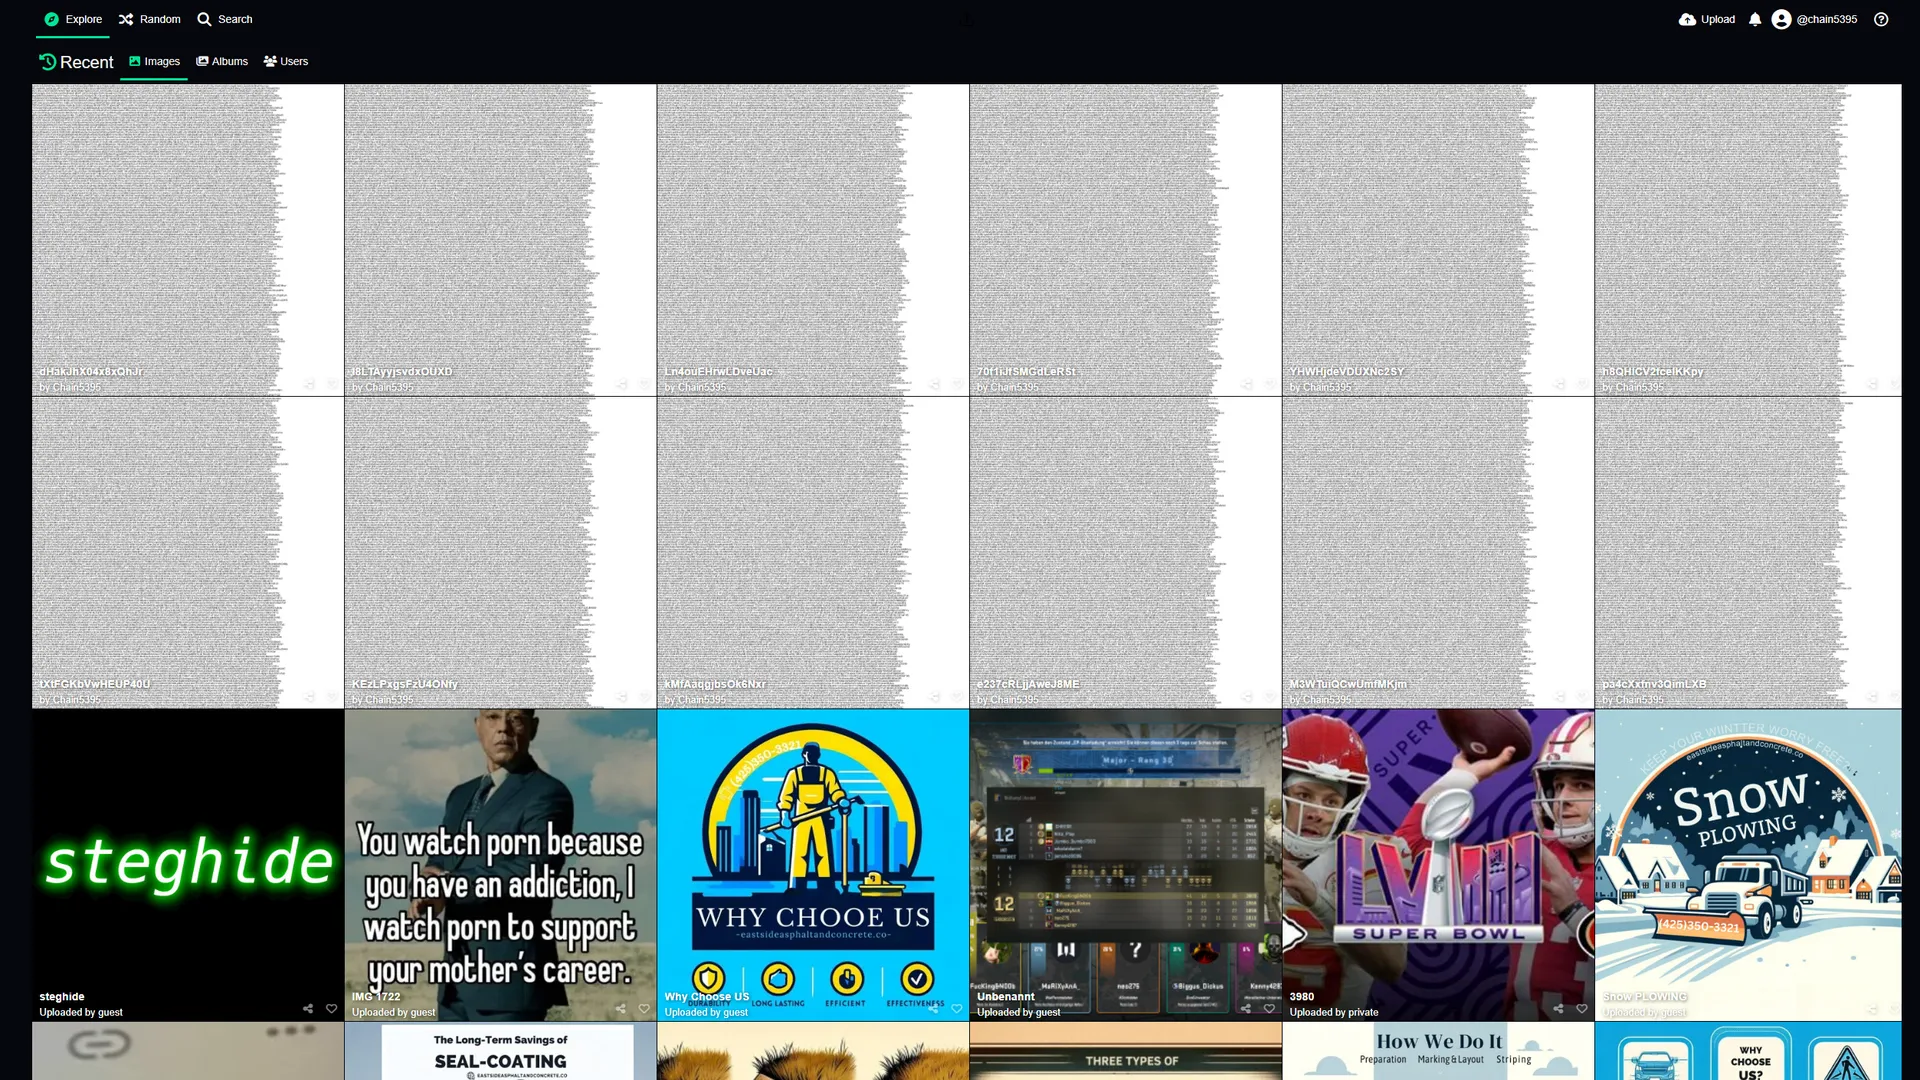The width and height of the screenshot is (1920, 1080).
Task: Click the help question mark icon
Action: tap(1881, 19)
